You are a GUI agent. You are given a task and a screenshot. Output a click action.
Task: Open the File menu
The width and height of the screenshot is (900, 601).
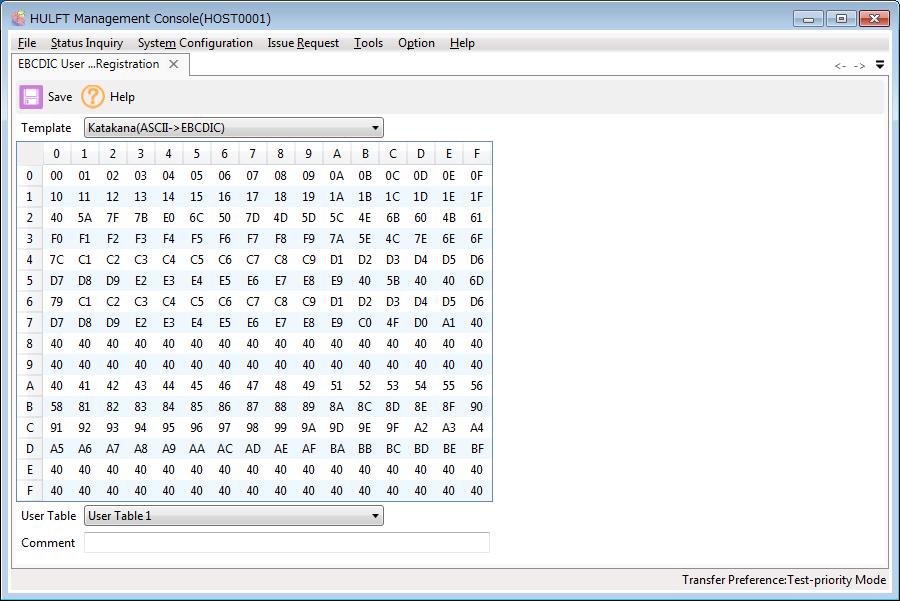[x=27, y=43]
